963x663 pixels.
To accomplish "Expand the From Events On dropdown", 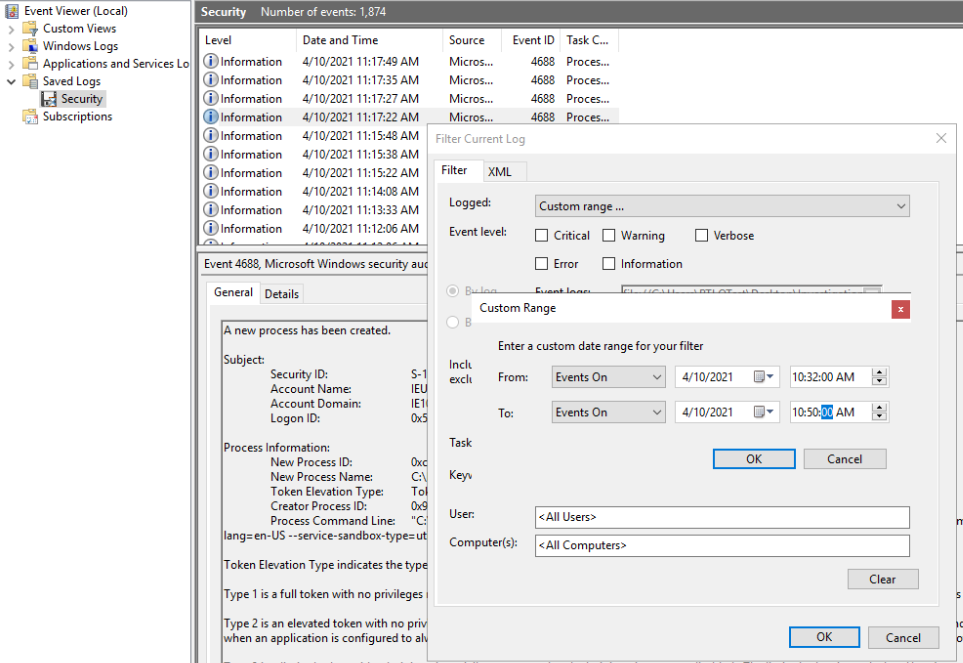I will point(608,377).
